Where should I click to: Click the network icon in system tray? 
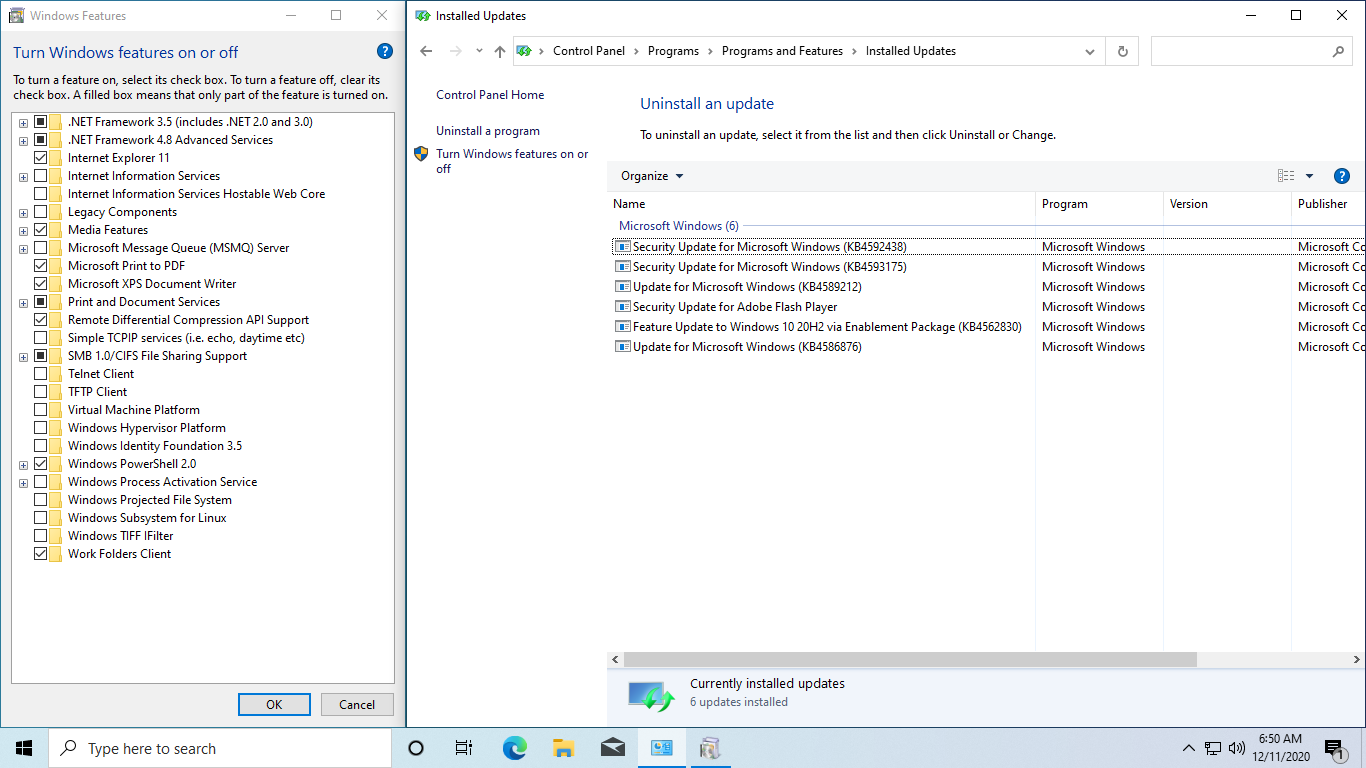tap(1213, 748)
